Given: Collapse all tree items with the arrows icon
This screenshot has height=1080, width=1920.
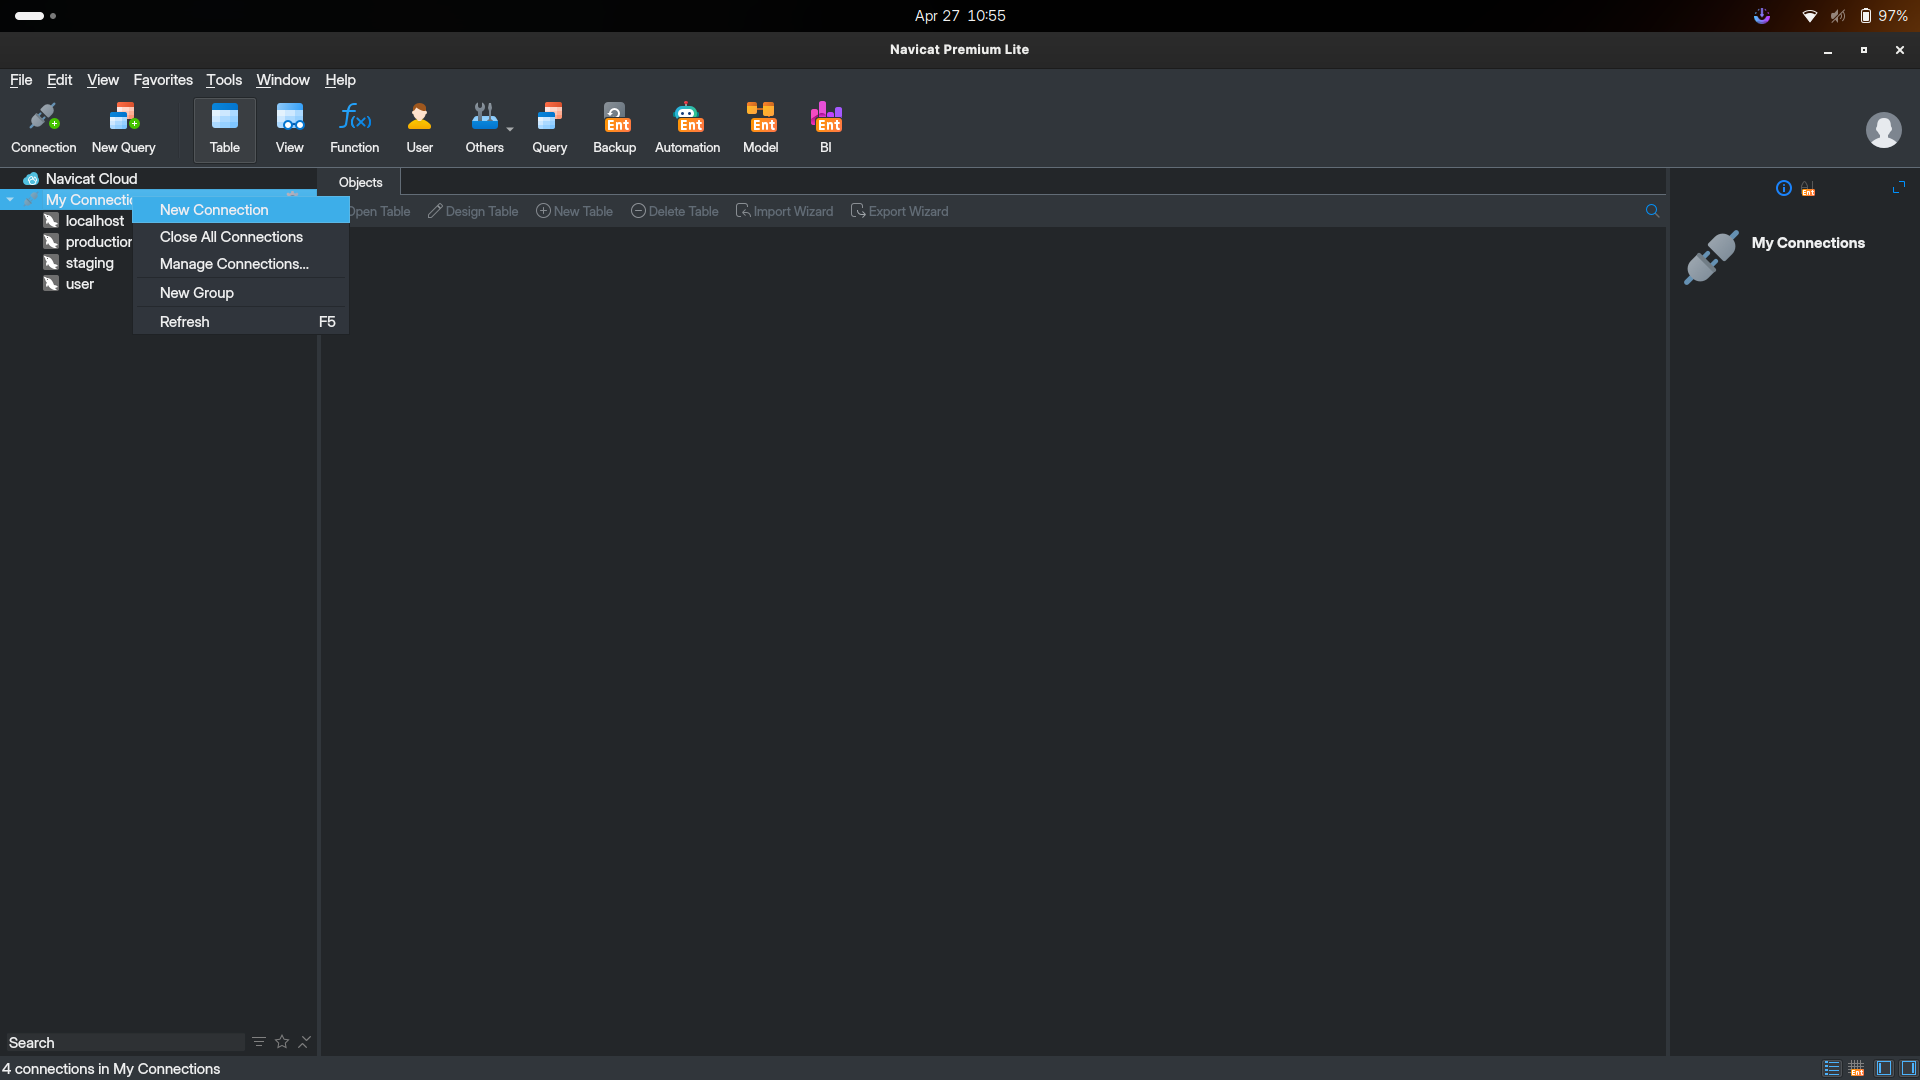Looking at the screenshot, I should [x=305, y=1042].
